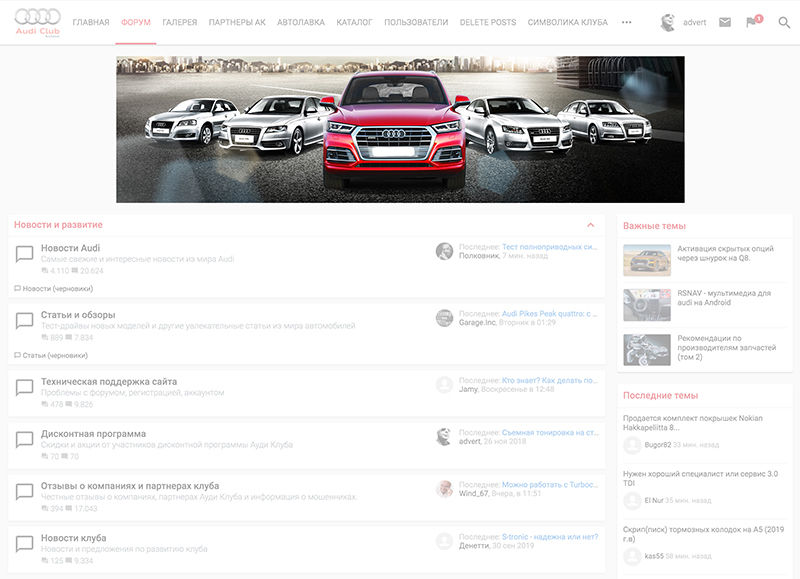This screenshot has height=579, width=800.
Task: Open the Q8 hidden options activation thumbnail
Action: point(647,260)
